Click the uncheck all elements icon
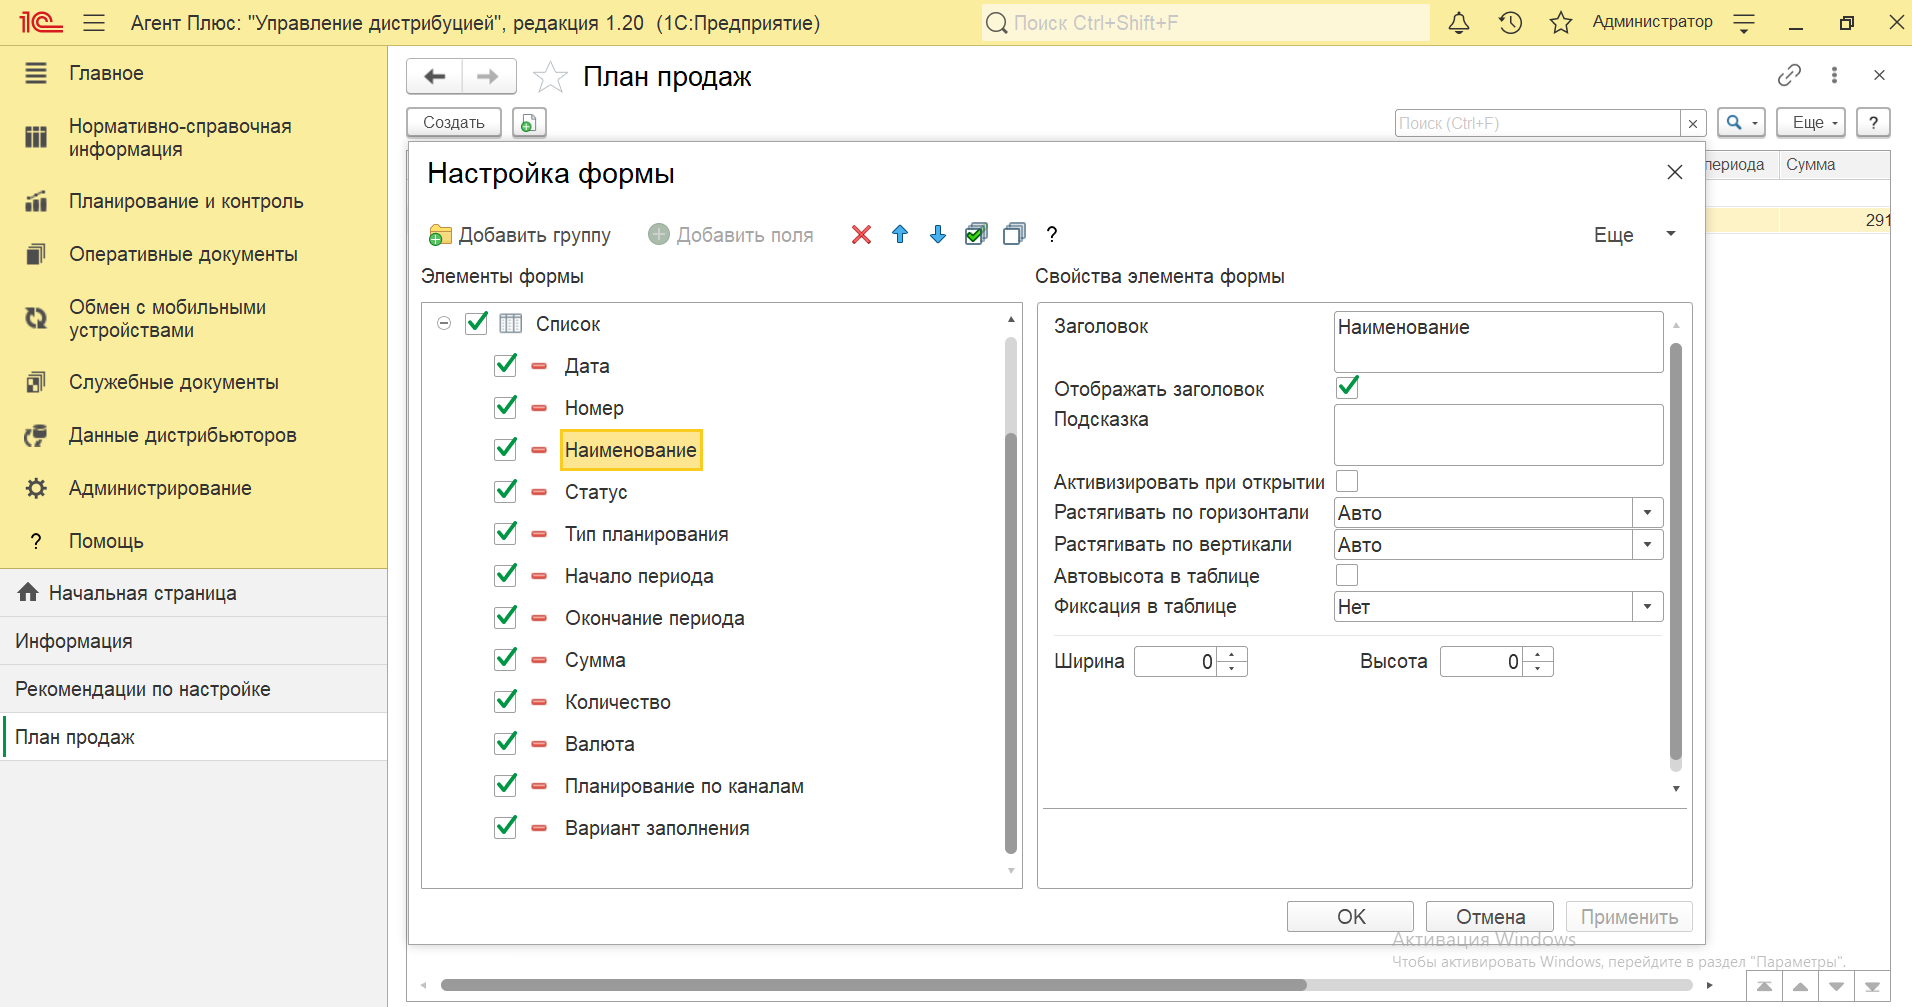Screen dimensions: 1912x1007 coord(1014,235)
